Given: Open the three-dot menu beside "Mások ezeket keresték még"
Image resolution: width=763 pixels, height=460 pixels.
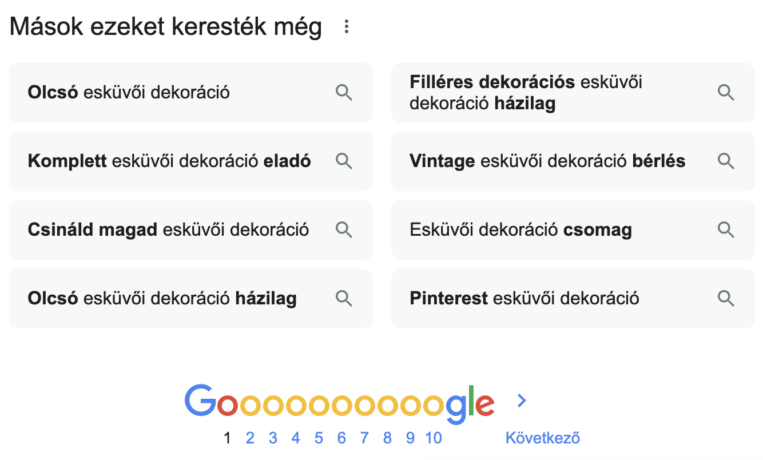Looking at the screenshot, I should point(346,28).
